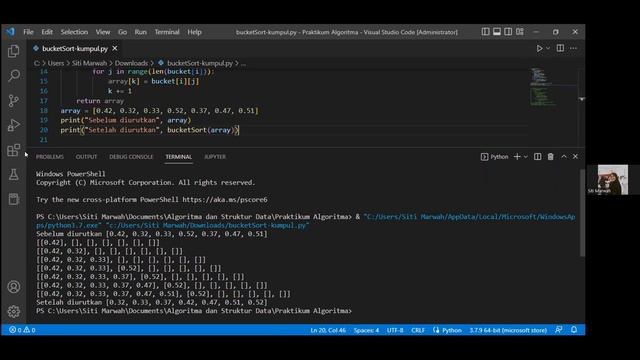Create a new terminal with plus icon

(517, 157)
